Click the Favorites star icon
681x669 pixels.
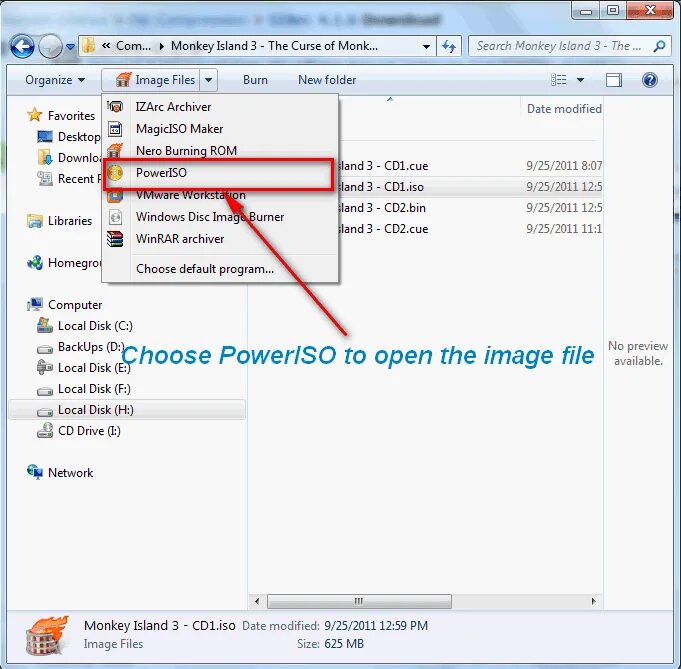pyautogui.click(x=34, y=115)
